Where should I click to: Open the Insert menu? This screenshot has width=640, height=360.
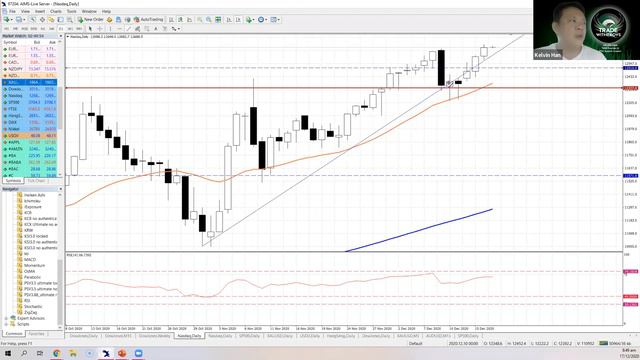pyautogui.click(x=40, y=11)
